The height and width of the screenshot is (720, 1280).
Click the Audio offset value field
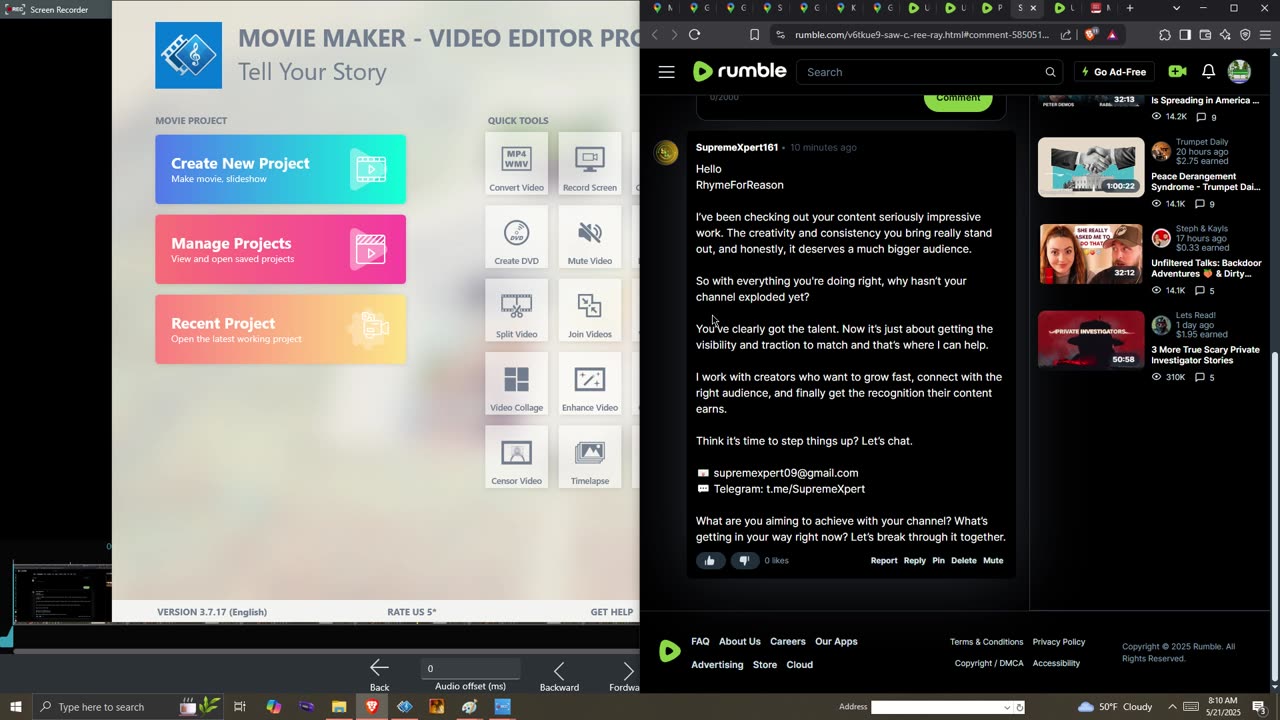tap(472, 669)
